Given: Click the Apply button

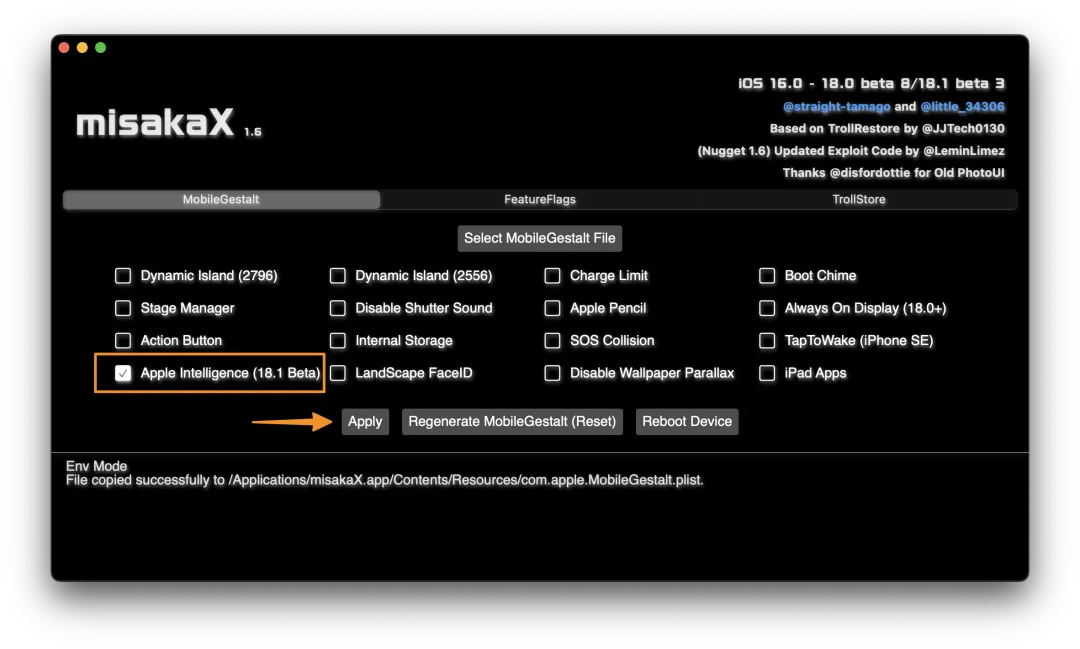Looking at the screenshot, I should click(x=365, y=421).
